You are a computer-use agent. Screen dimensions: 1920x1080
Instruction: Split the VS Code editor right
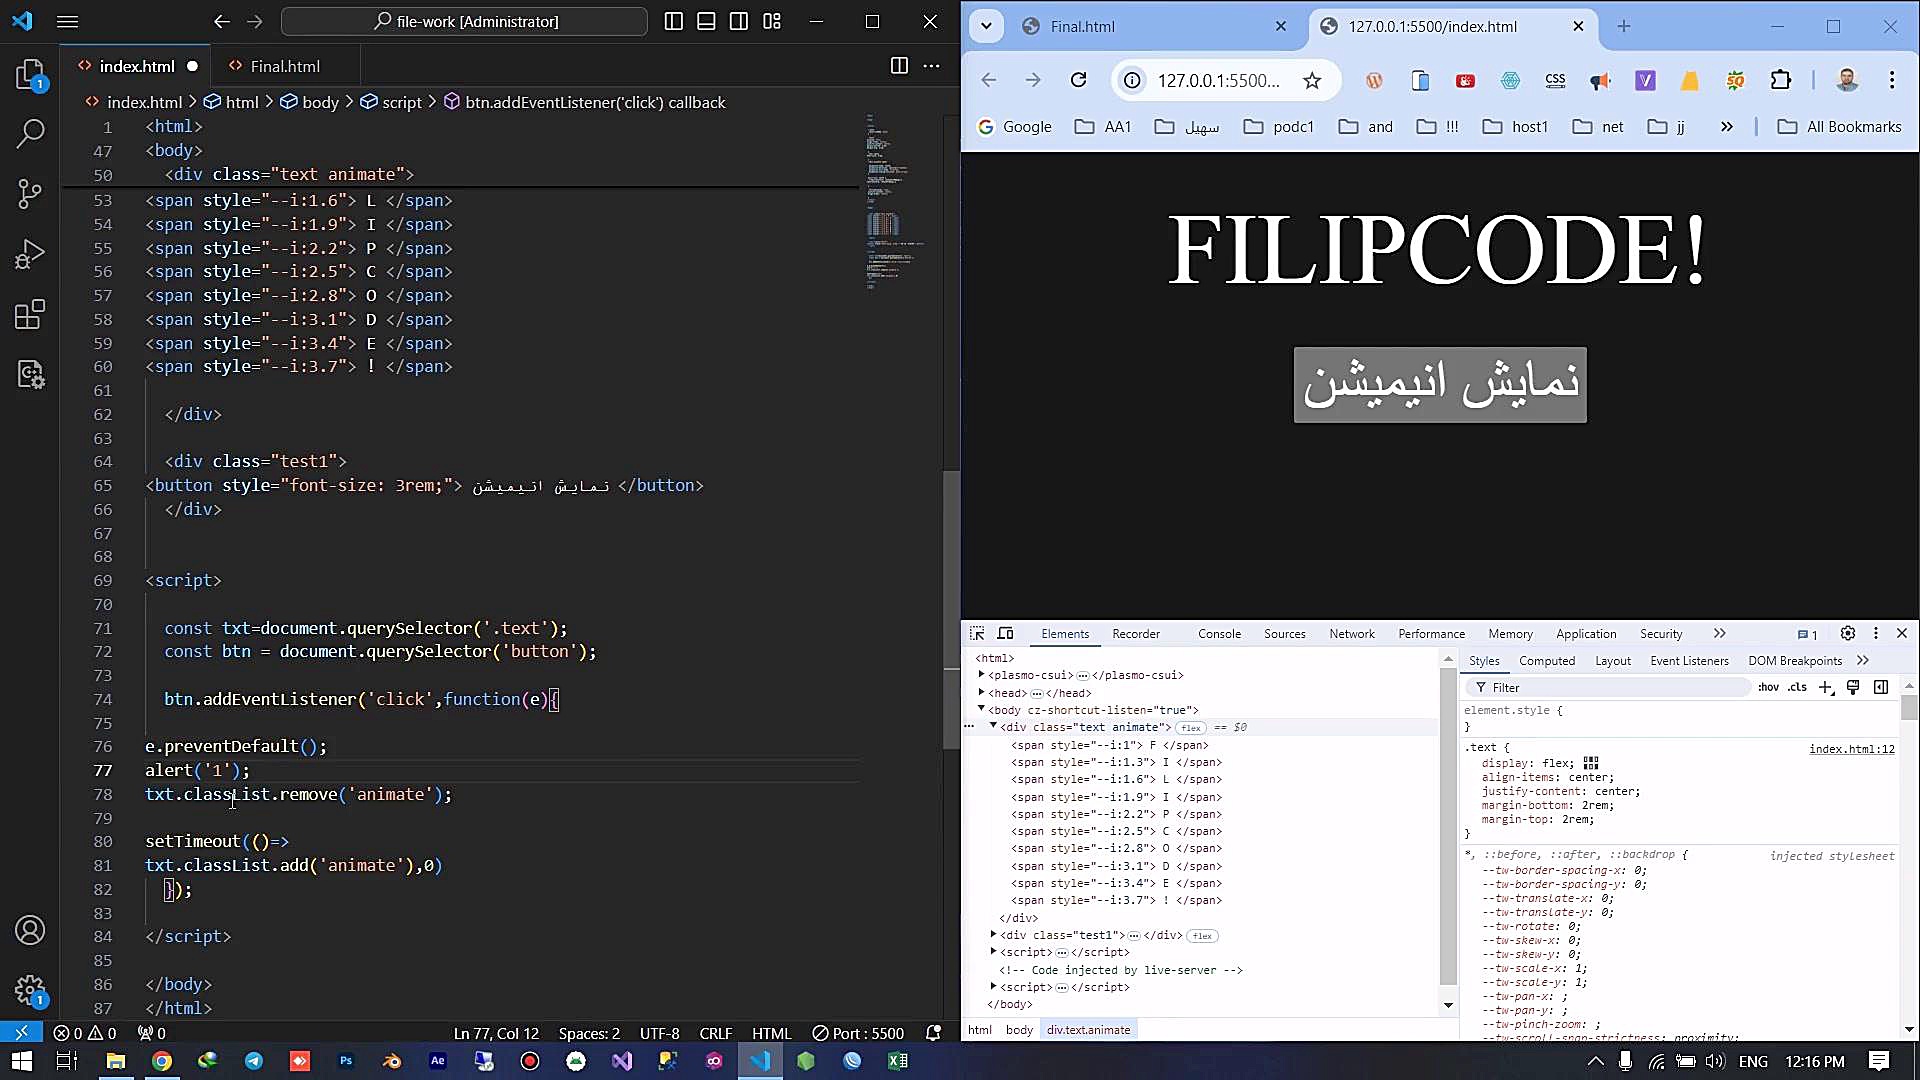pyautogui.click(x=899, y=66)
